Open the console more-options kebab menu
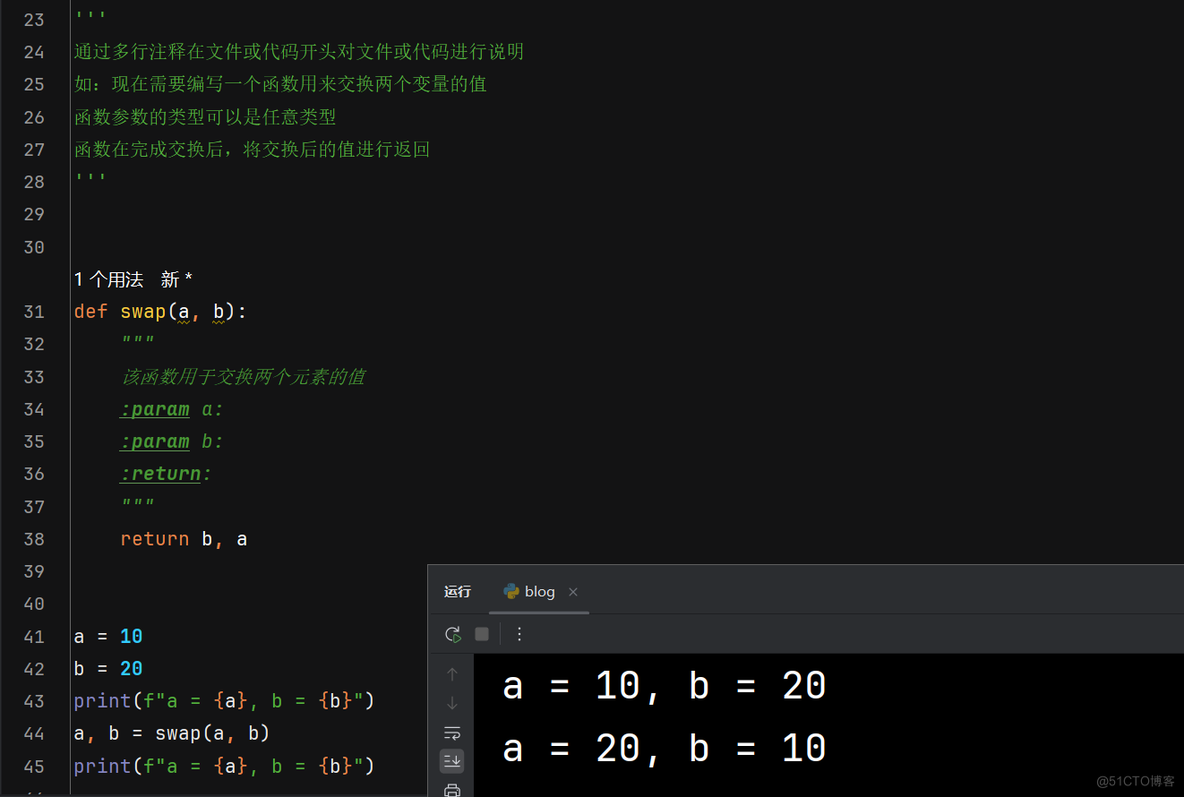This screenshot has width=1184, height=797. pos(518,634)
